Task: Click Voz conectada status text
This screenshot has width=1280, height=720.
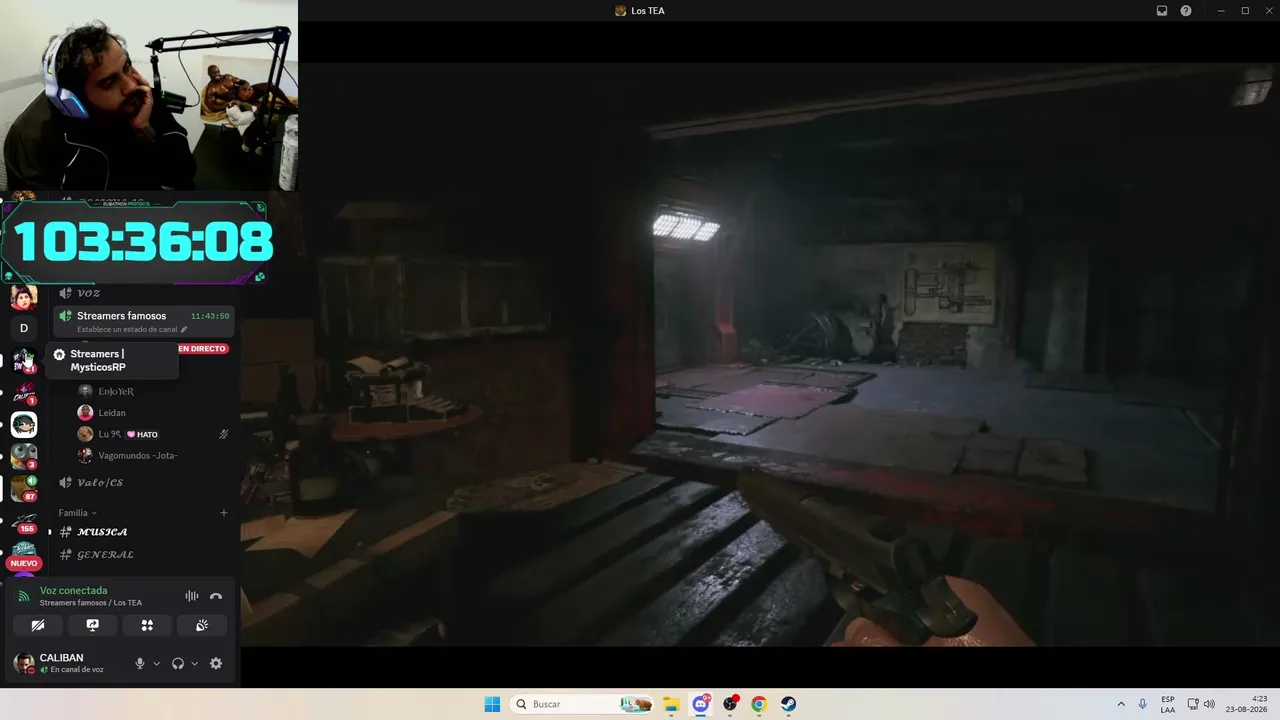Action: point(73,591)
